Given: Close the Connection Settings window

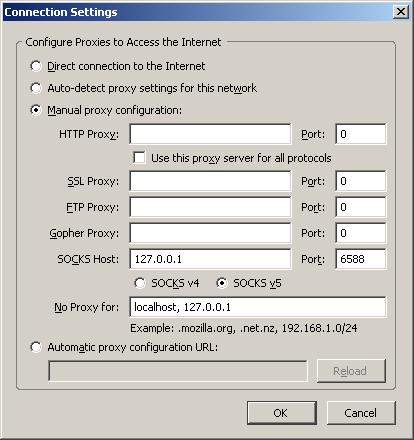Looking at the screenshot, I should [x=401, y=12].
